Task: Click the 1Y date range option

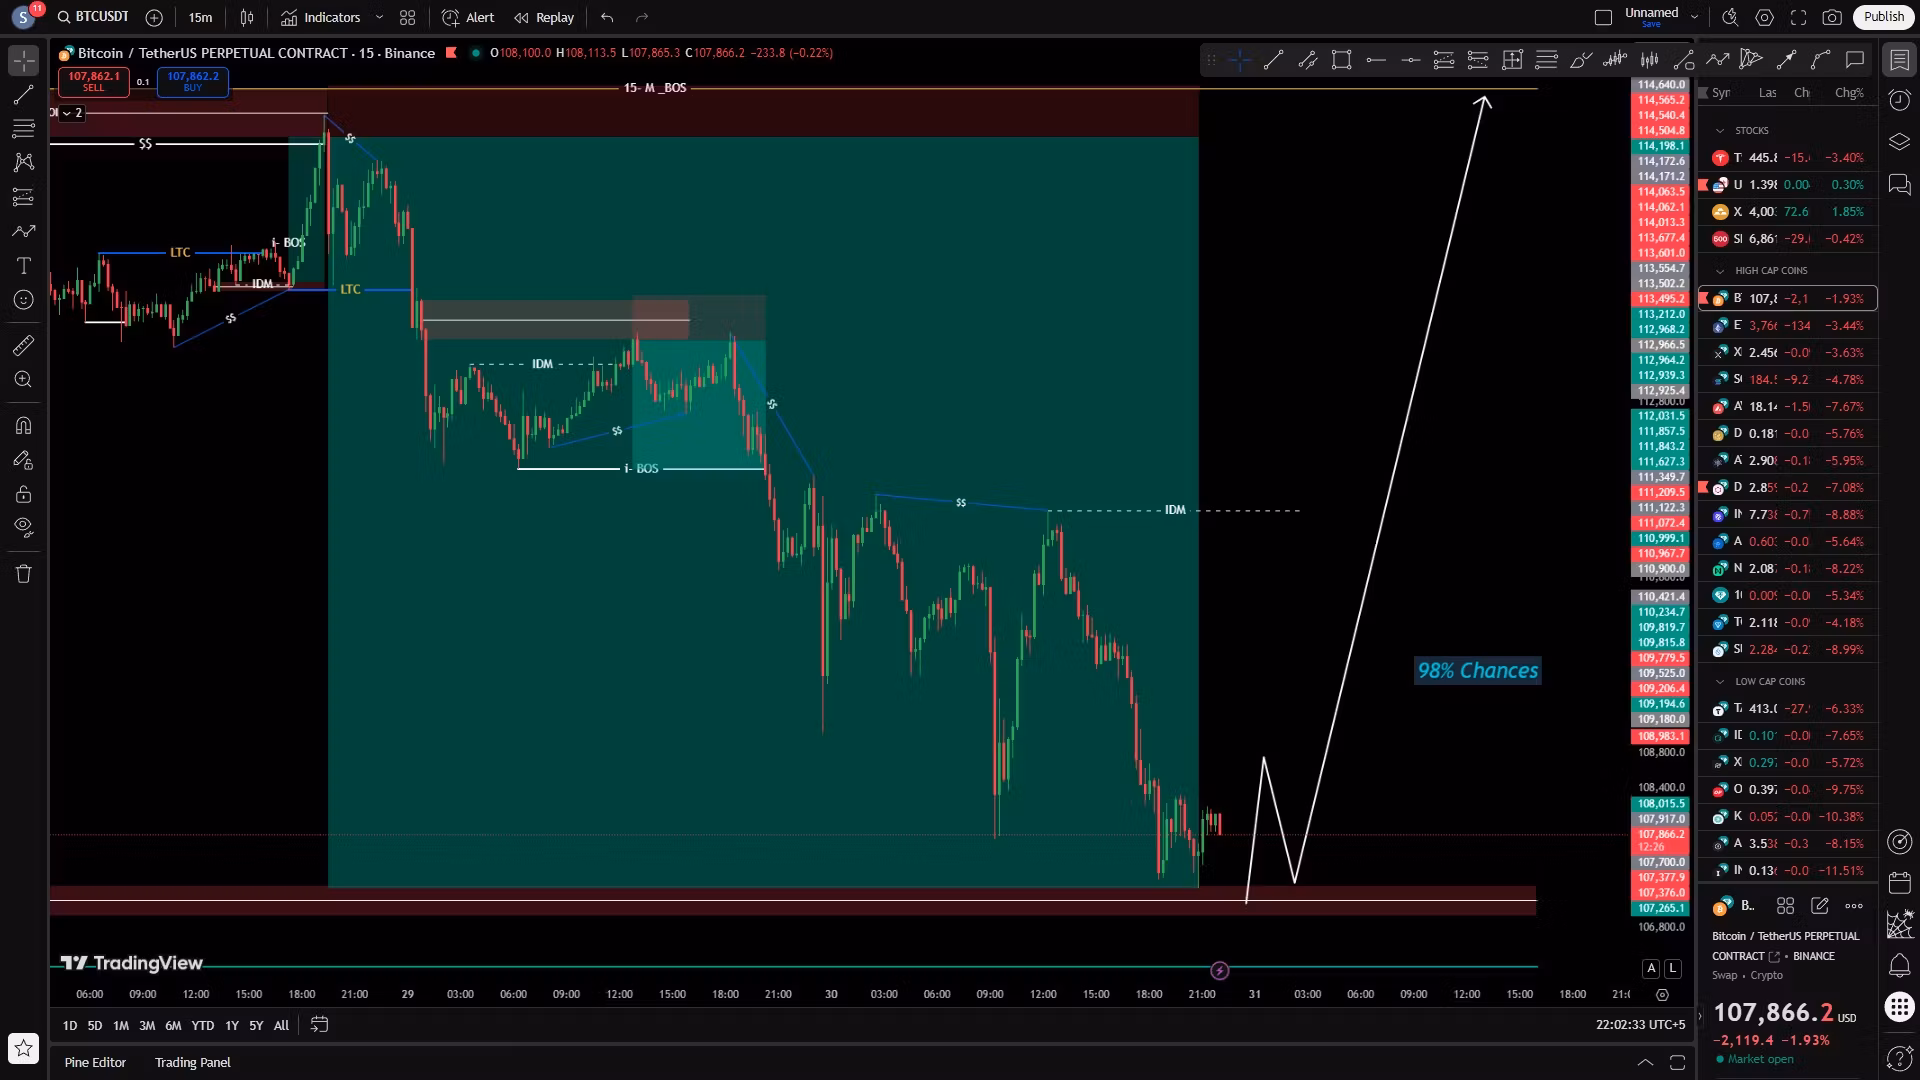Action: pos(231,1025)
